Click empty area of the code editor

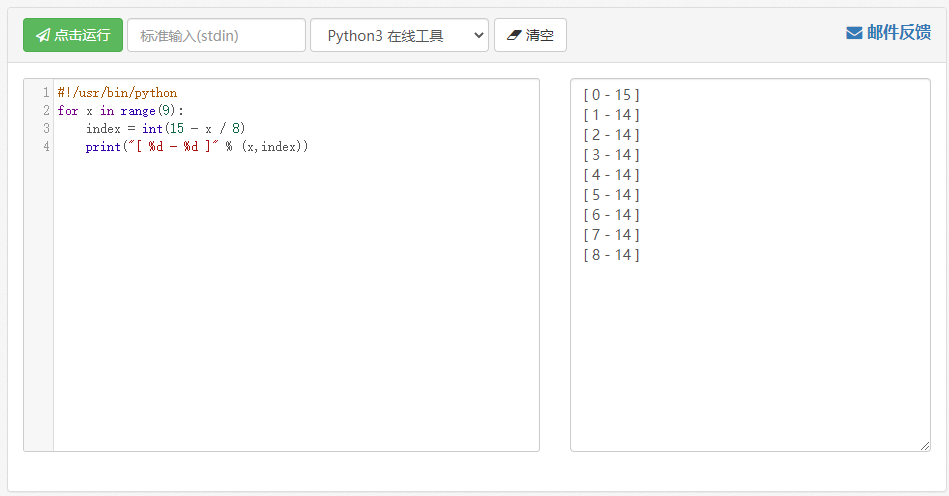[297, 302]
